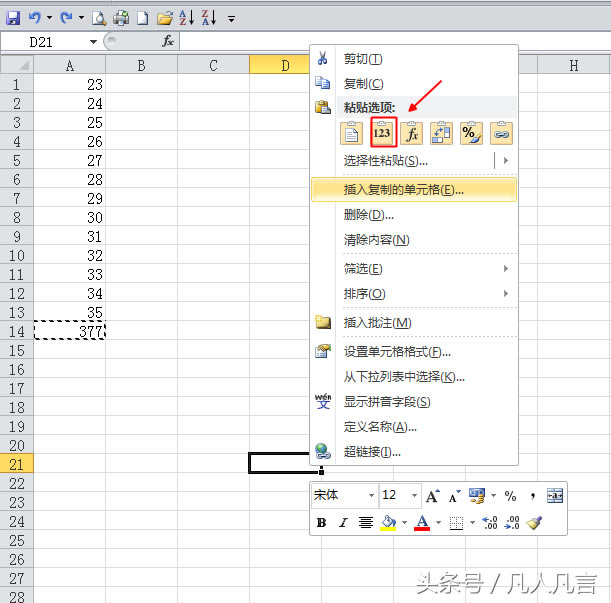Open Print Preview magnifier icon

[99, 18]
